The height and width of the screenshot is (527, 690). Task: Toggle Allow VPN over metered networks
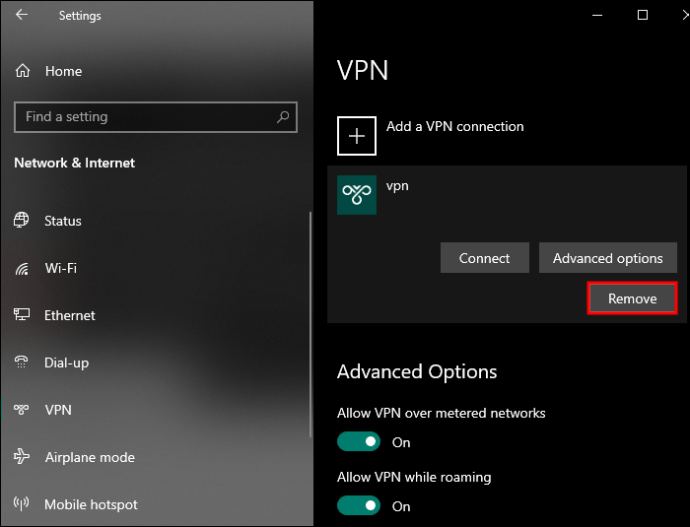pyautogui.click(x=359, y=442)
